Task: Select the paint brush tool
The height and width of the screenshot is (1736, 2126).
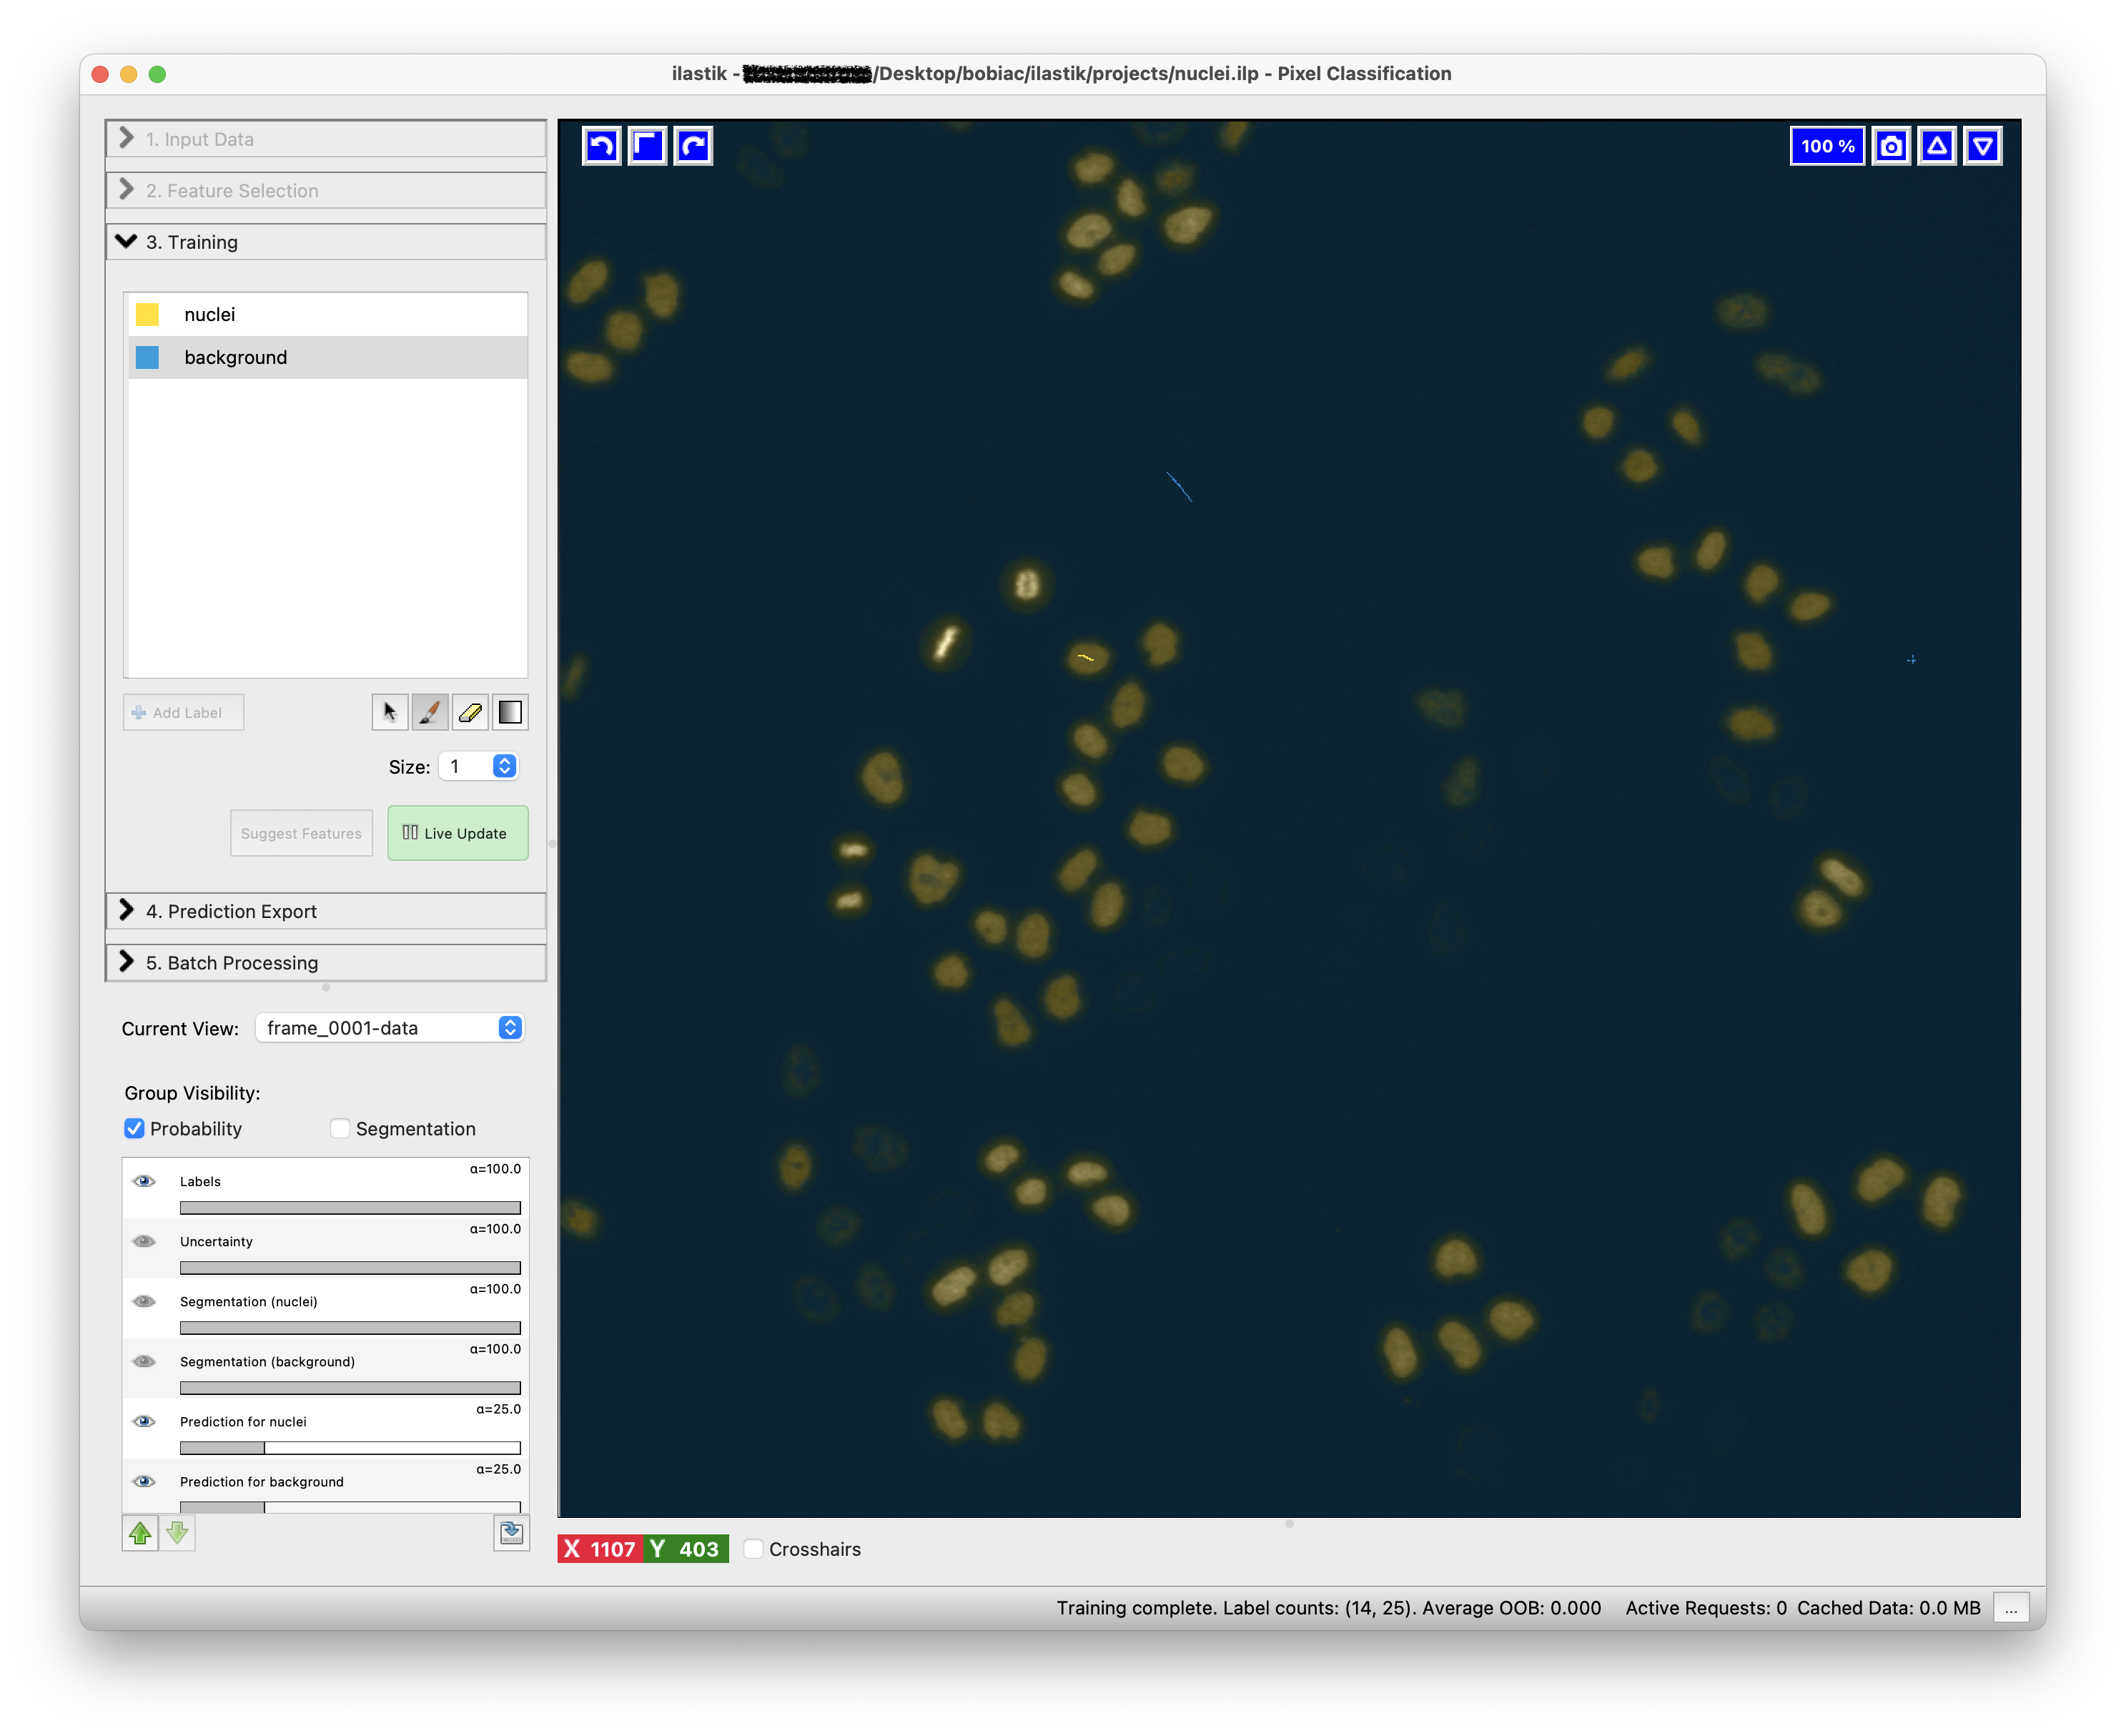Action: coord(430,712)
